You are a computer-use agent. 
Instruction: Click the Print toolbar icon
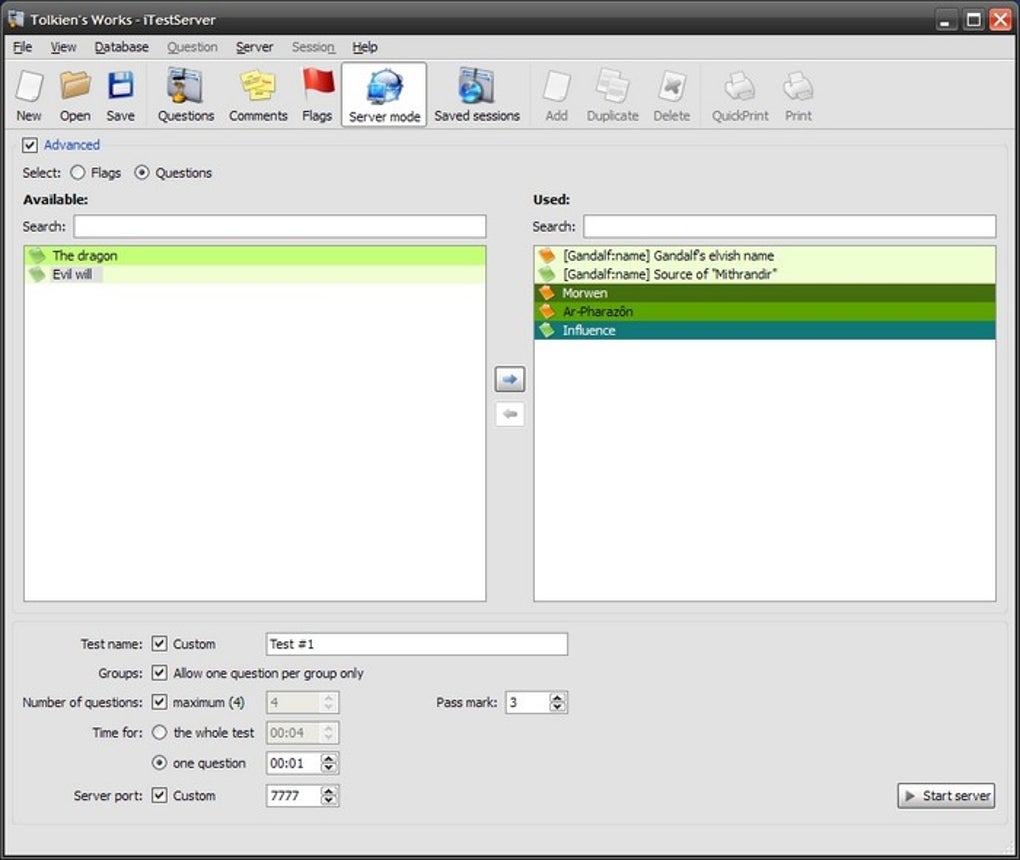point(798,96)
